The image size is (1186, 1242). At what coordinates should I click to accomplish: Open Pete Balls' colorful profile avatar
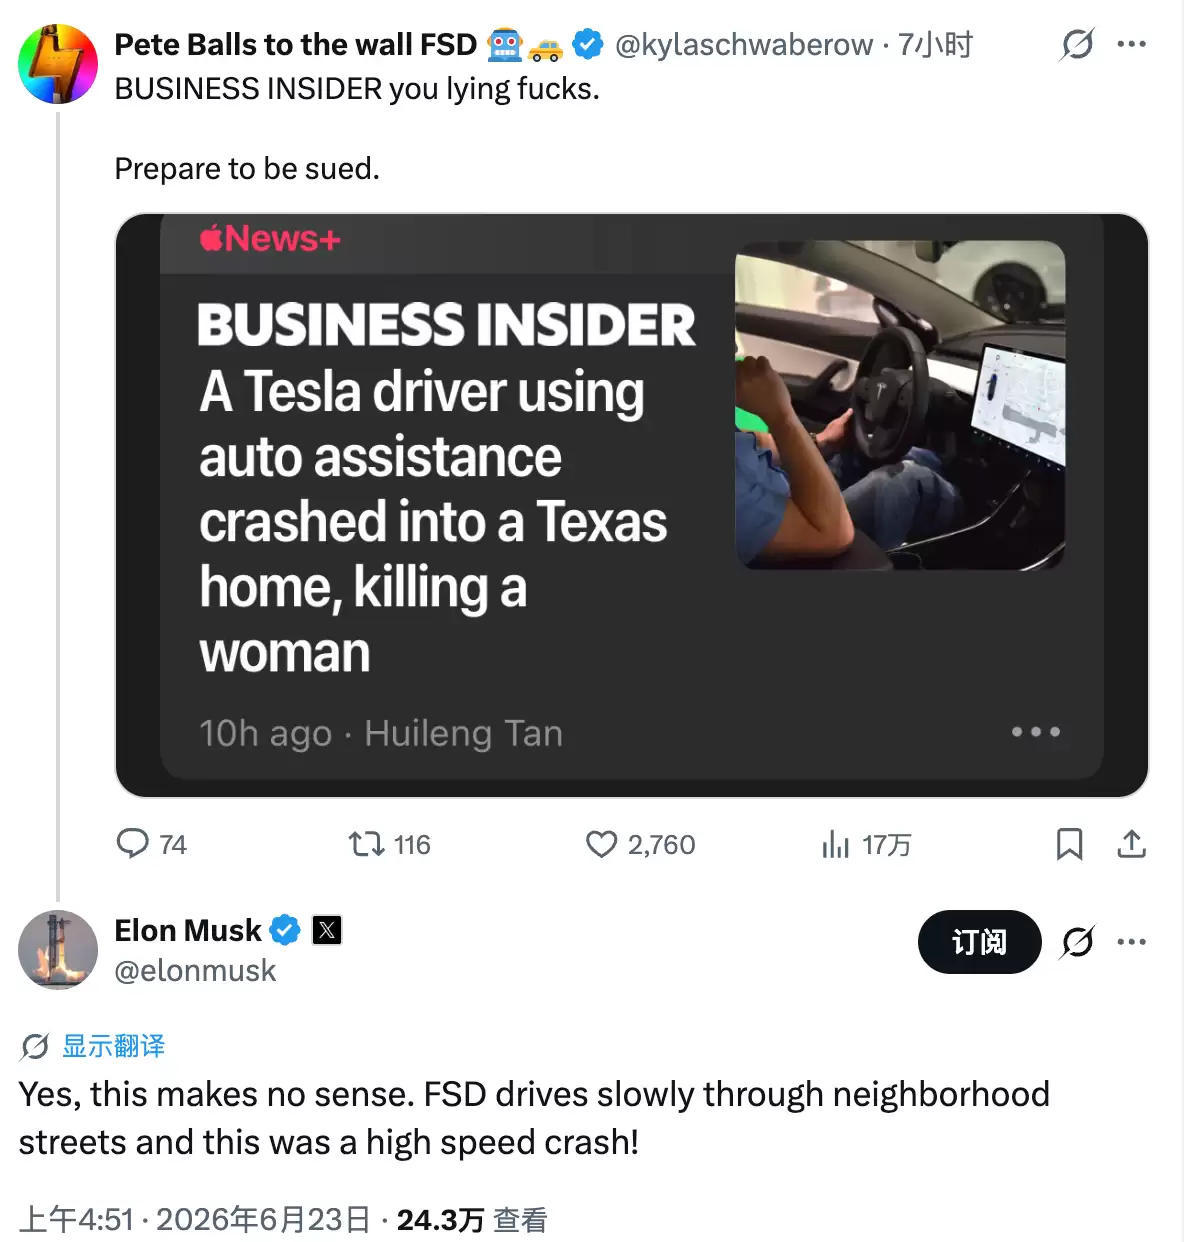(58, 64)
